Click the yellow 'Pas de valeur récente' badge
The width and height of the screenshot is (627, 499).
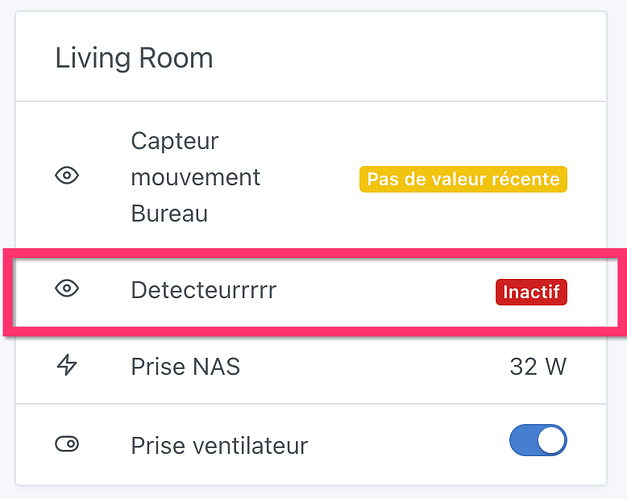(463, 179)
